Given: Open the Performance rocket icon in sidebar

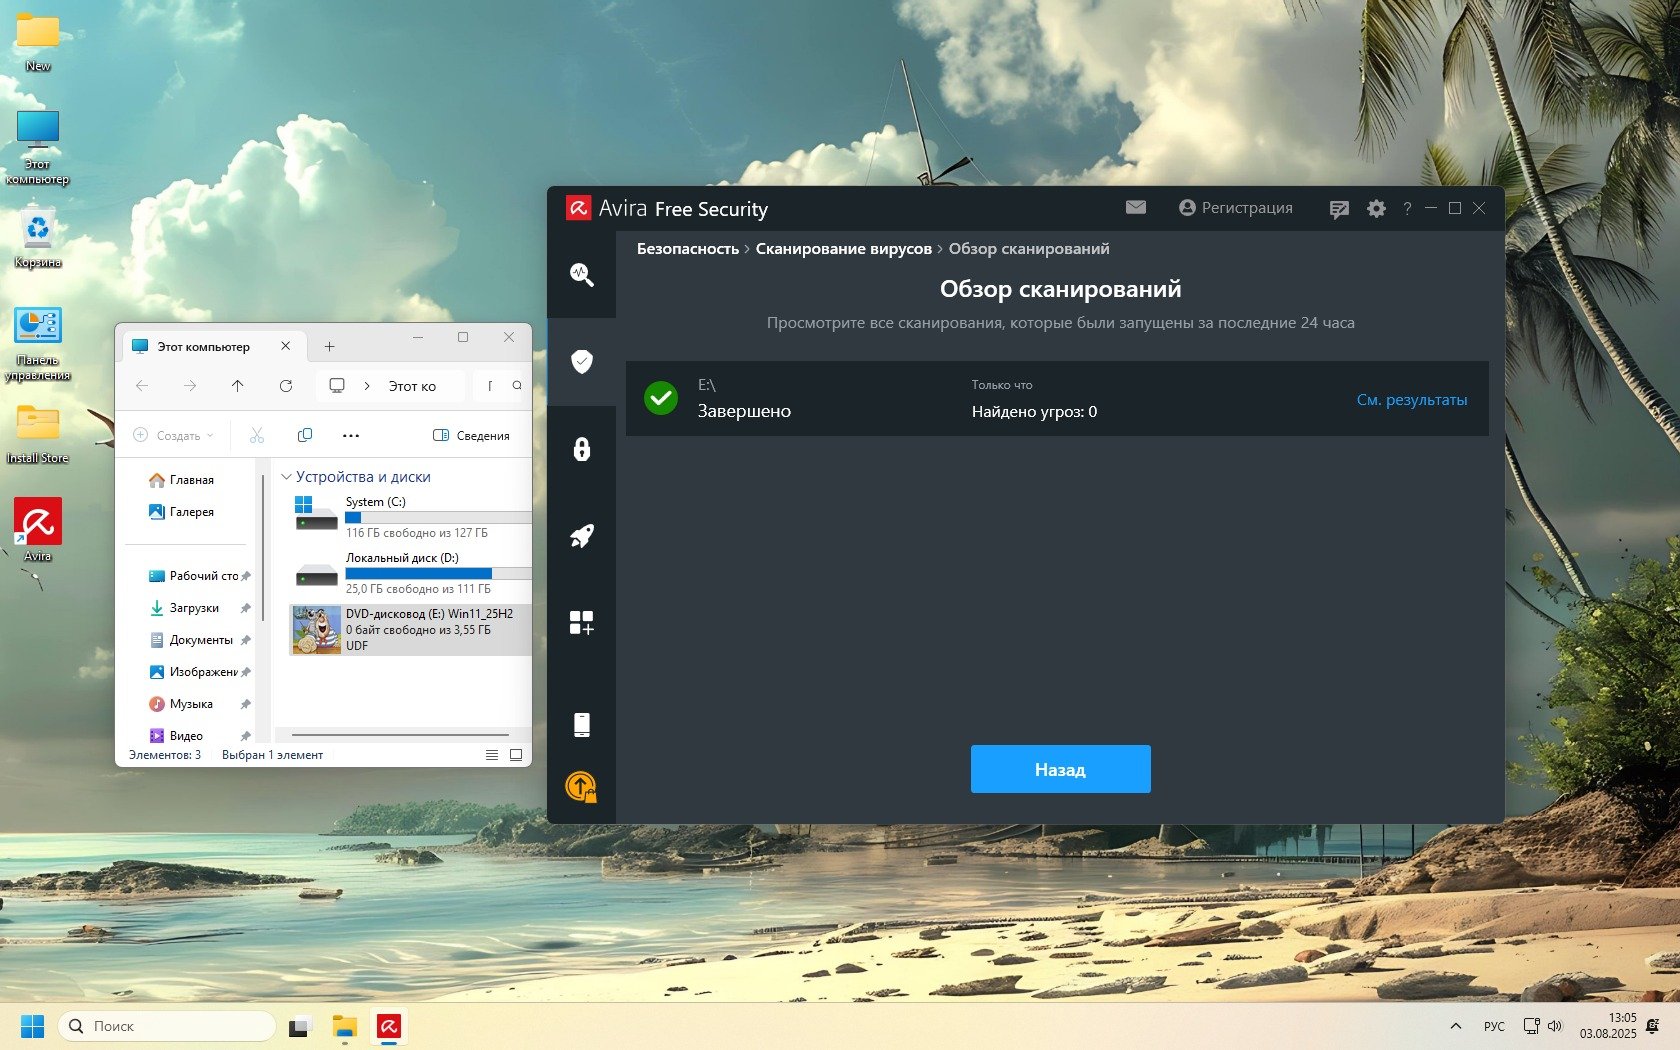Looking at the screenshot, I should [x=581, y=536].
